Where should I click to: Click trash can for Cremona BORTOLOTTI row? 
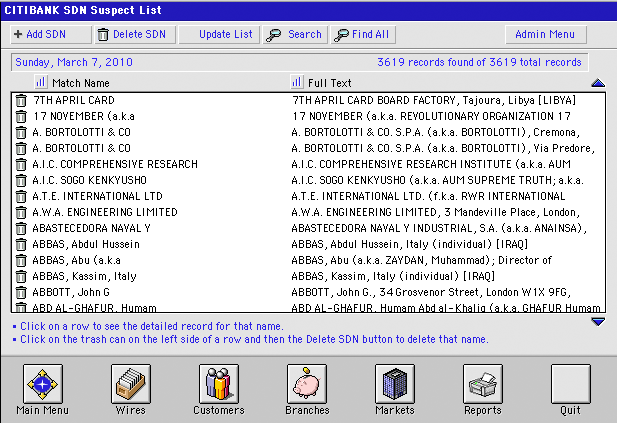21,133
